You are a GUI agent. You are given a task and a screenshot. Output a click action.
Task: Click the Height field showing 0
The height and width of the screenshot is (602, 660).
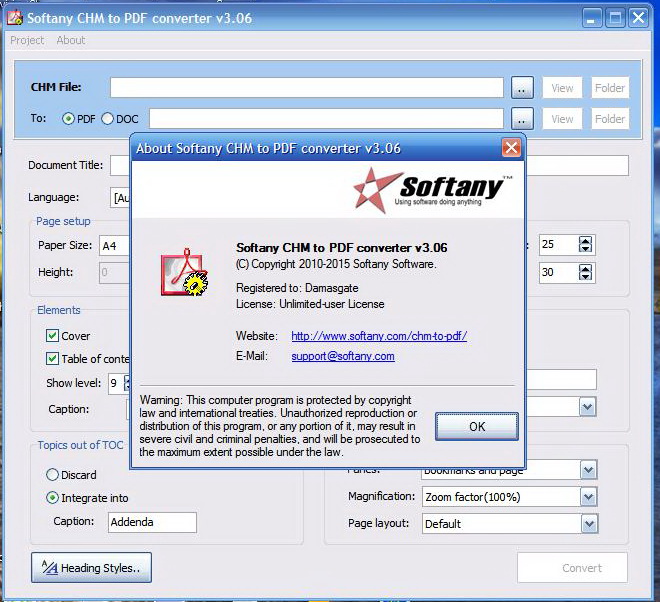pyautogui.click(x=114, y=272)
